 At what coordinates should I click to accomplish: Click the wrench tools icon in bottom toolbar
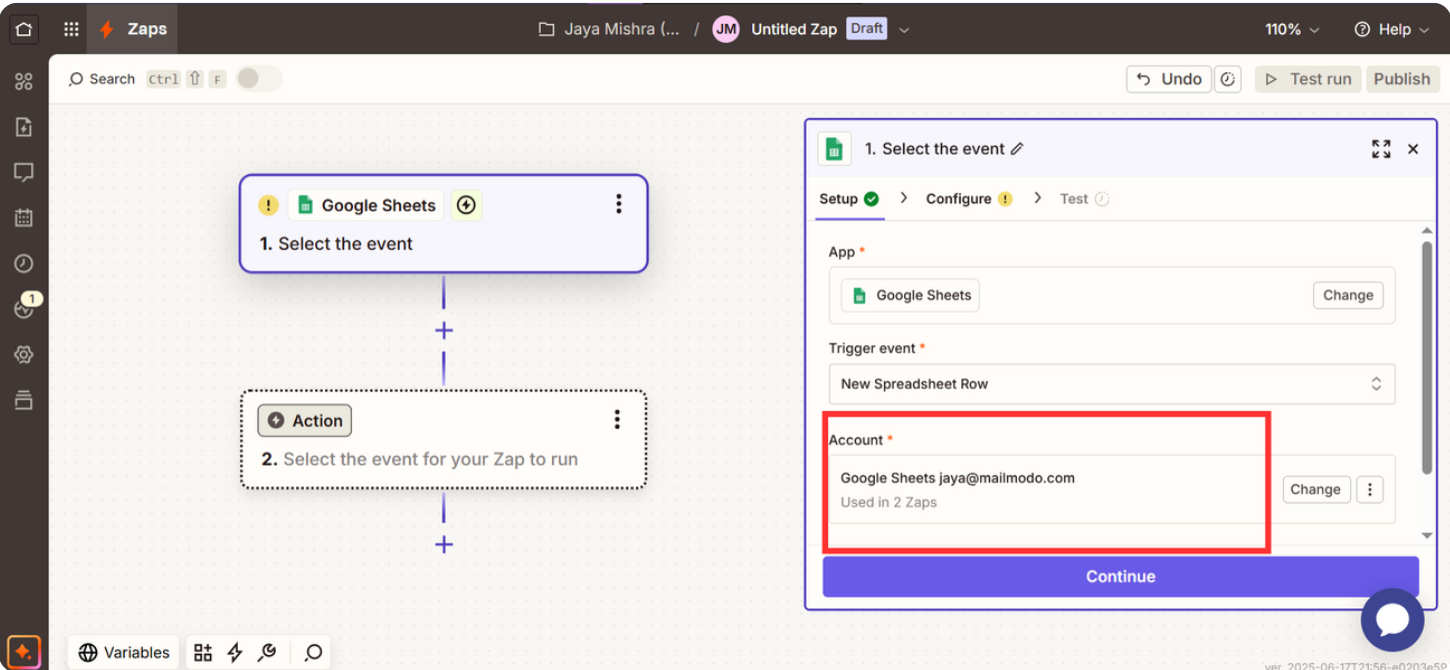267,653
